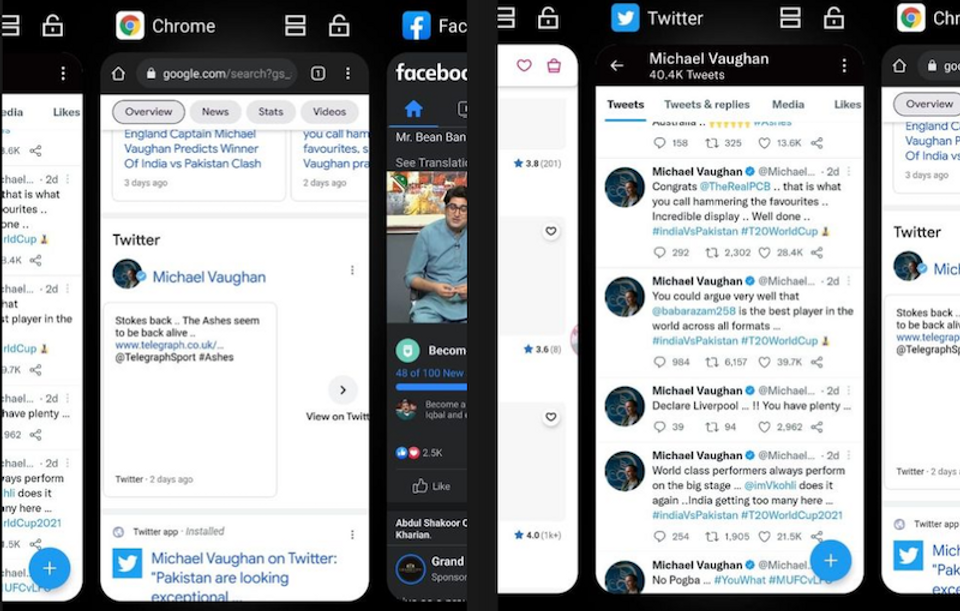Image resolution: width=960 pixels, height=611 pixels.
Task: Open 'Michael Vaughan on Twitter: Pakistan are looking' result
Action: [244, 577]
